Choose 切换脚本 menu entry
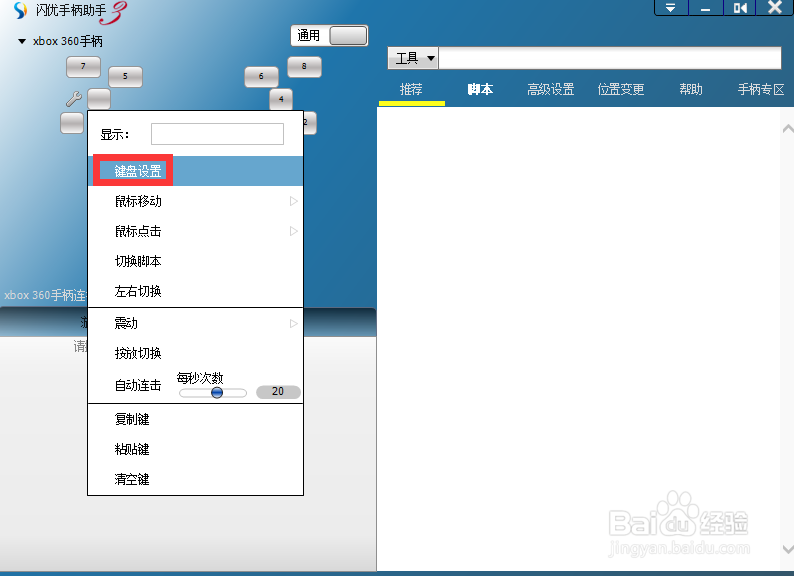Screen dimensions: 794x576 point(195,261)
